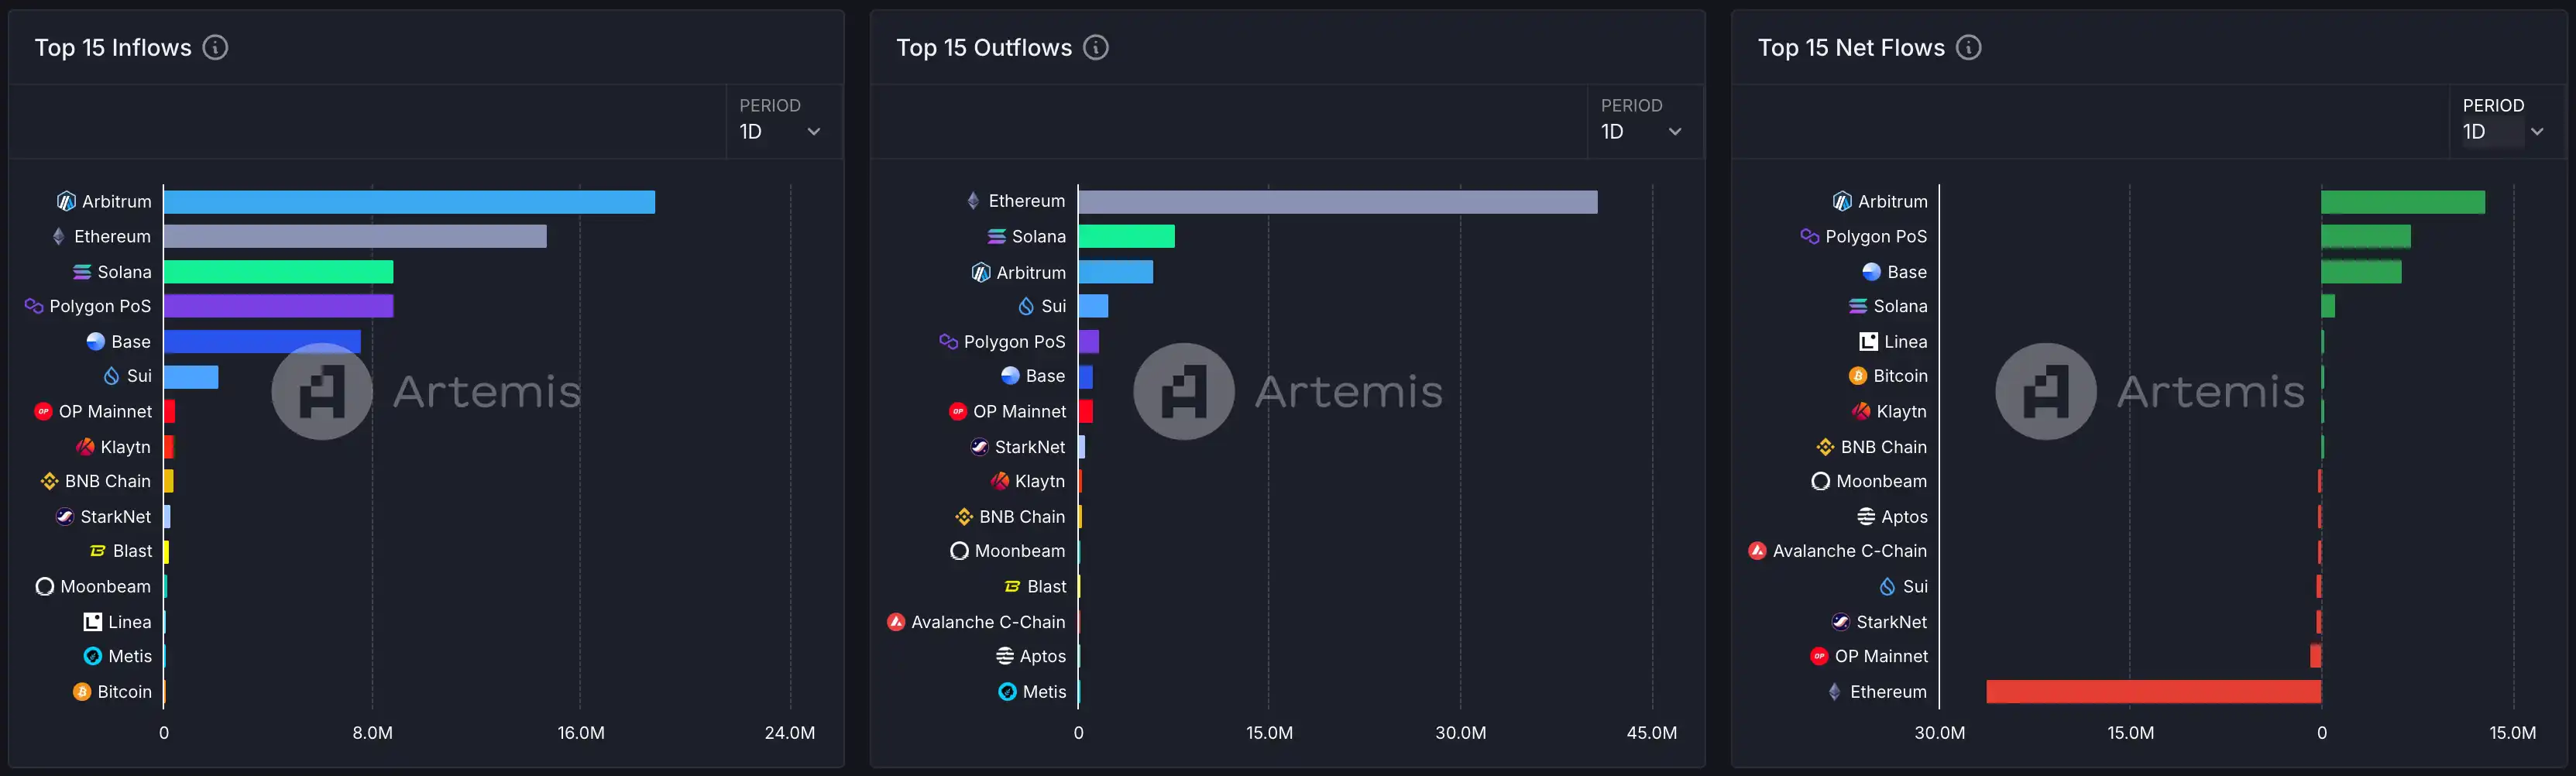Click the Bitcoin logo in Net Flows chart

click(1857, 376)
